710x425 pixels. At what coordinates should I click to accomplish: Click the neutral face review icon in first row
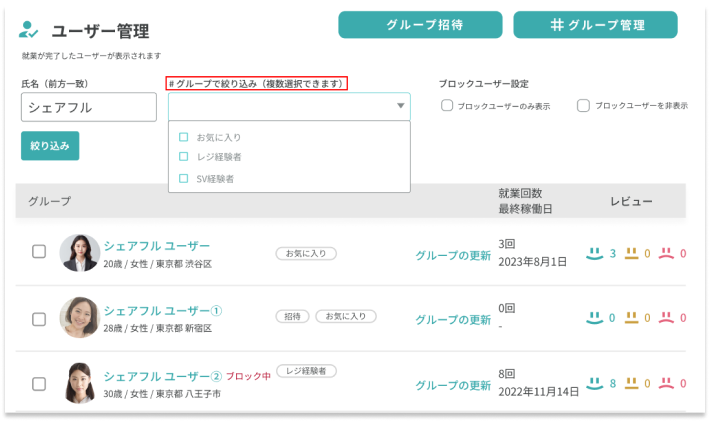(631, 253)
